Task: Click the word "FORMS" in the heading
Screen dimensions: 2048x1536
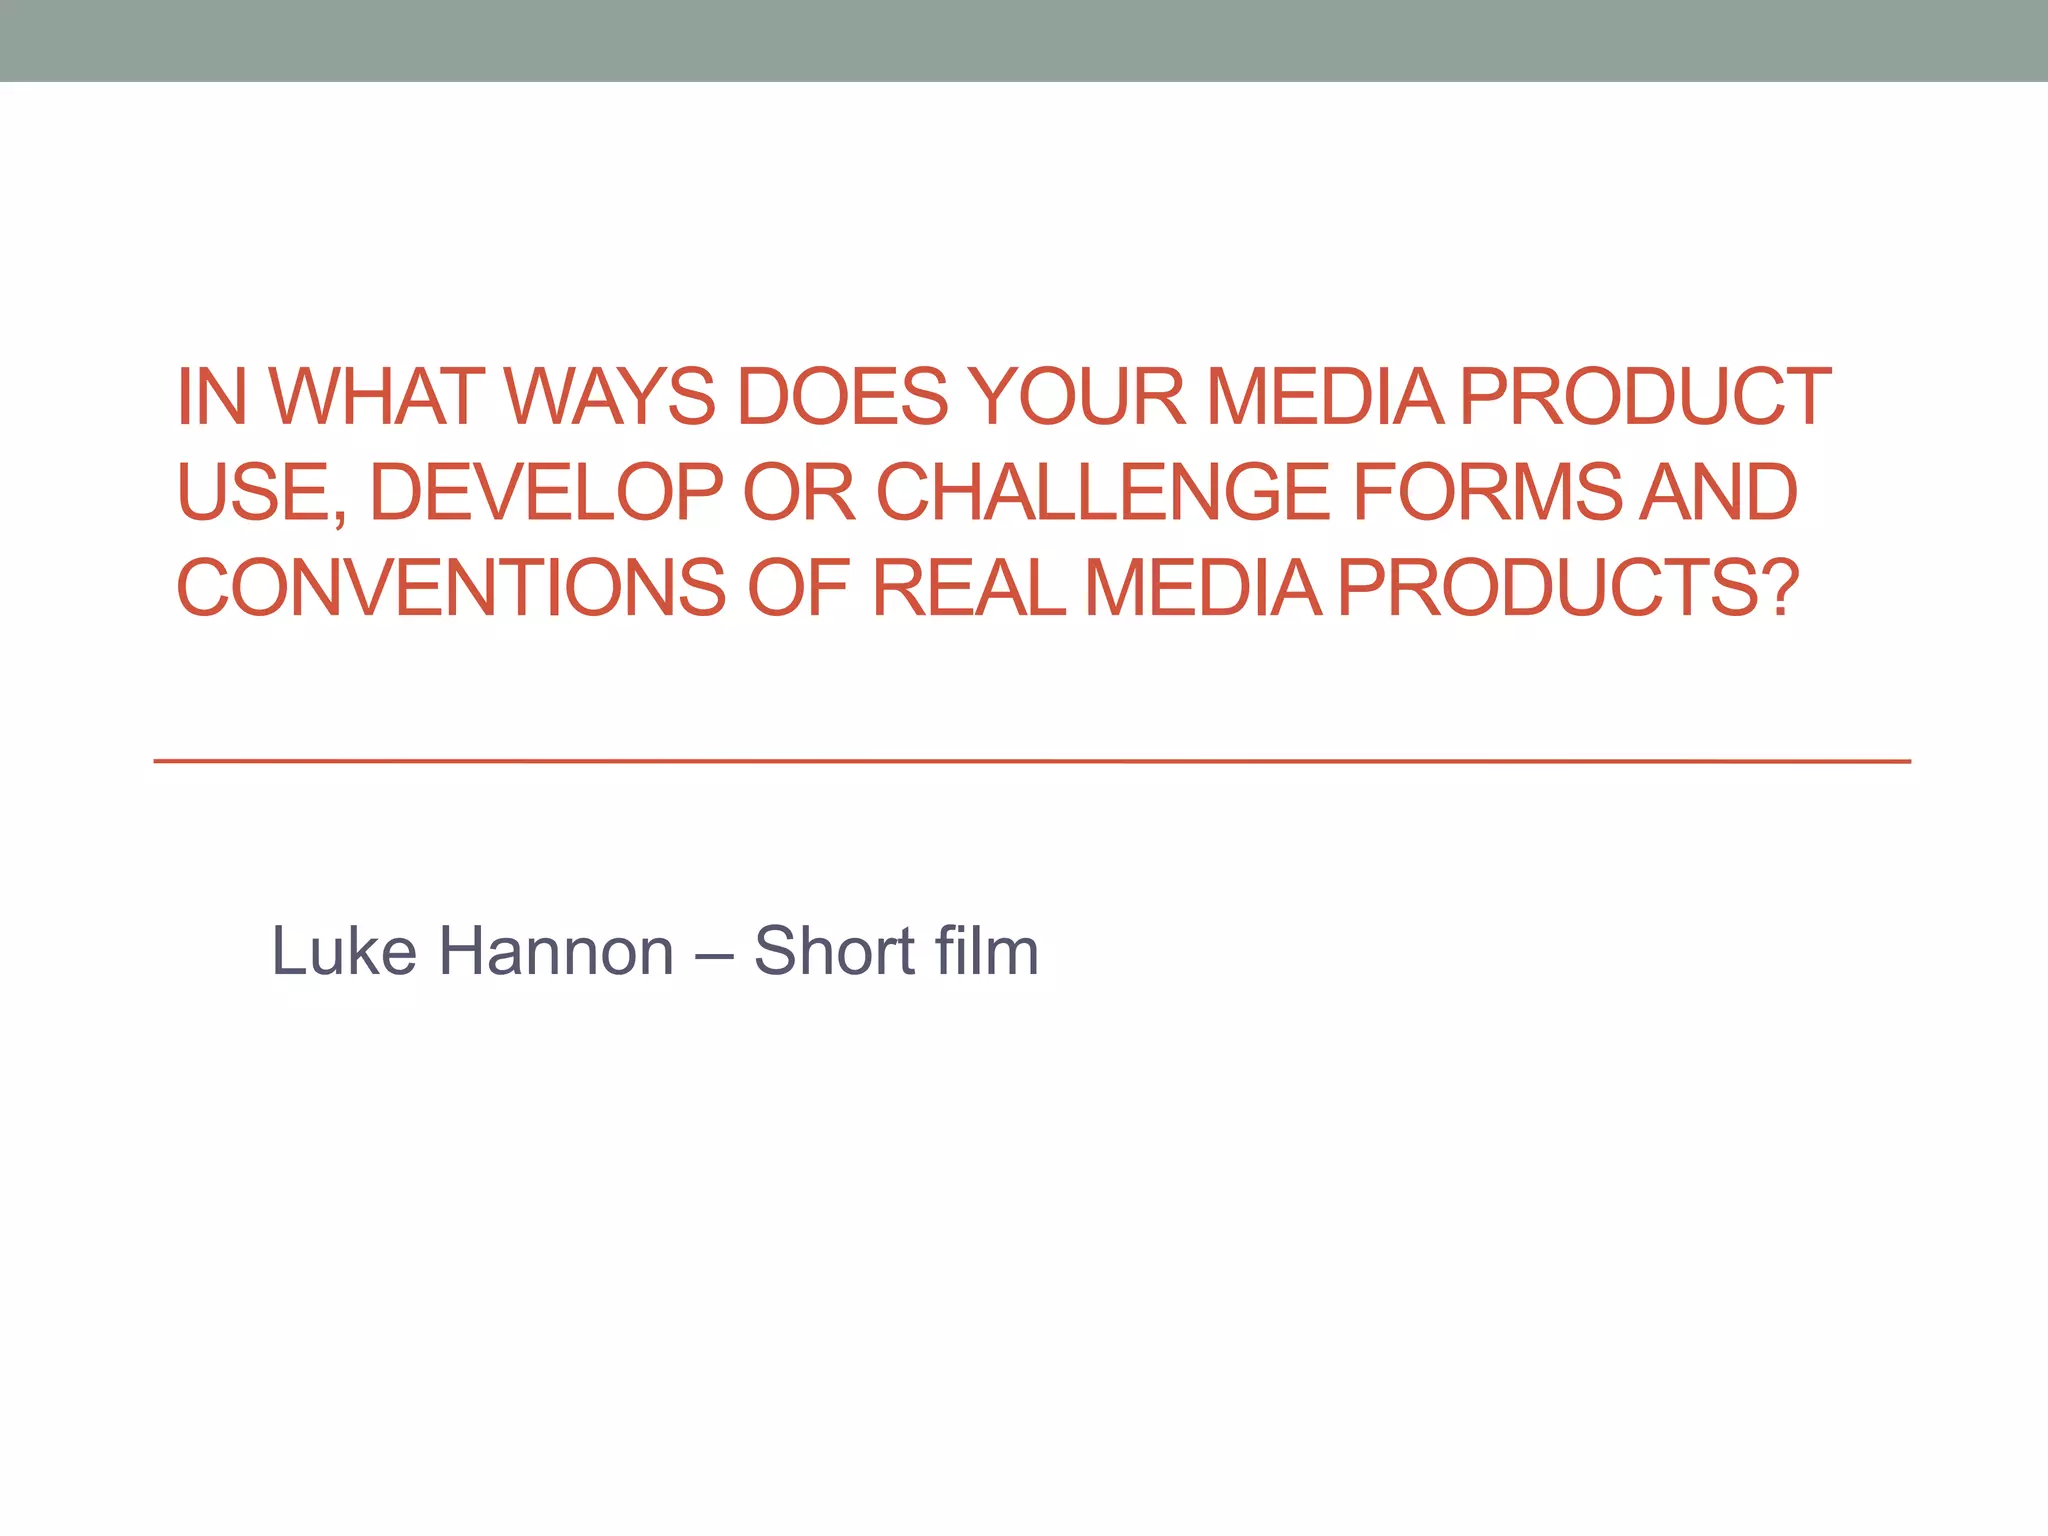Action: coord(1486,492)
